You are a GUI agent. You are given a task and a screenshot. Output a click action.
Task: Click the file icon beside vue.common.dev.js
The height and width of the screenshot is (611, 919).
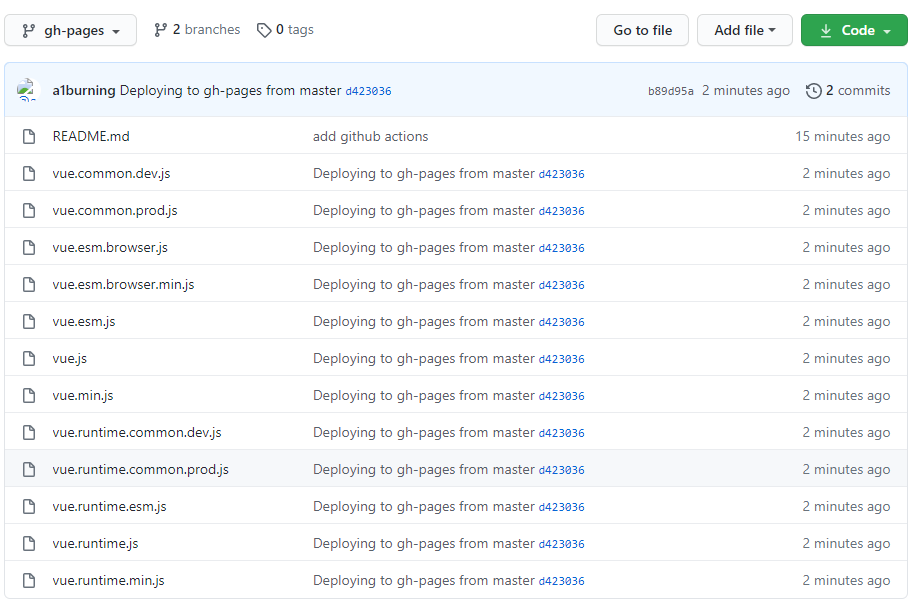pos(29,174)
